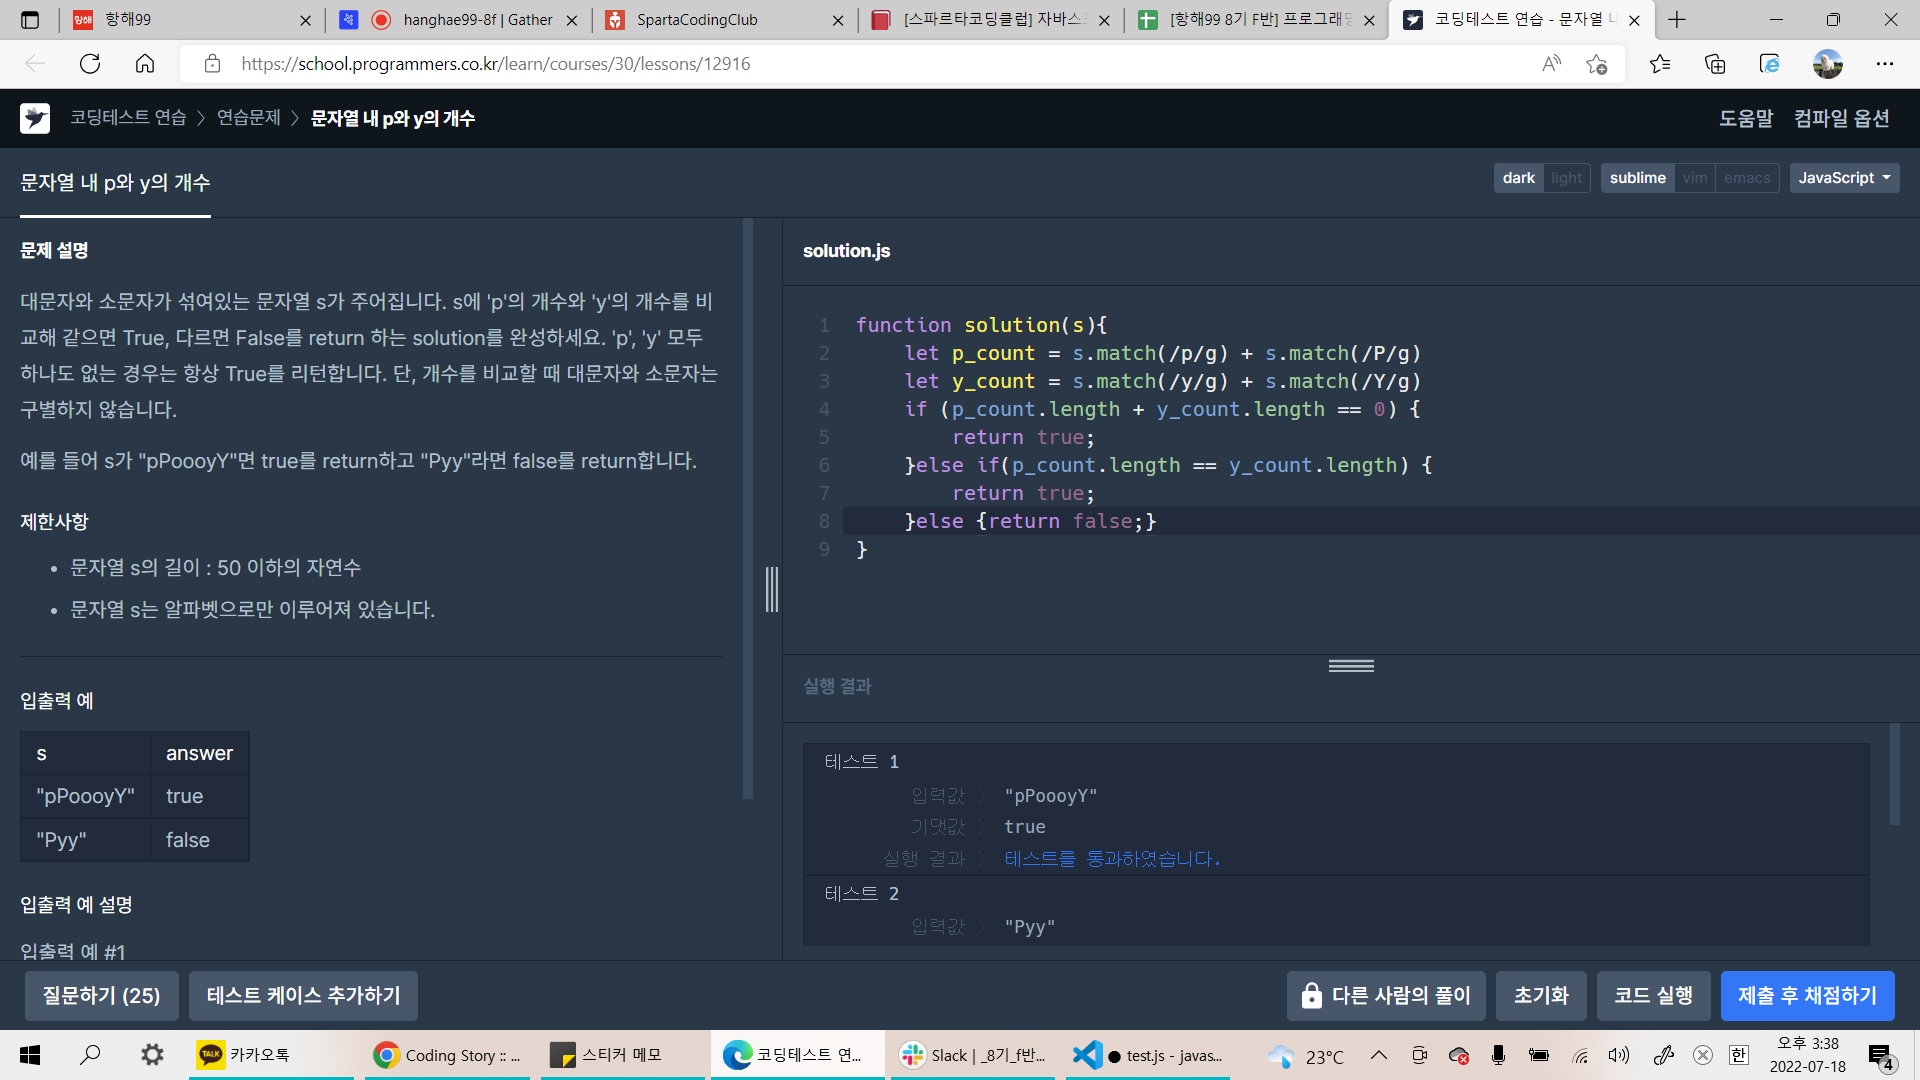Show hidden system tray icons
1920x1080 pixels.
(1378, 1055)
